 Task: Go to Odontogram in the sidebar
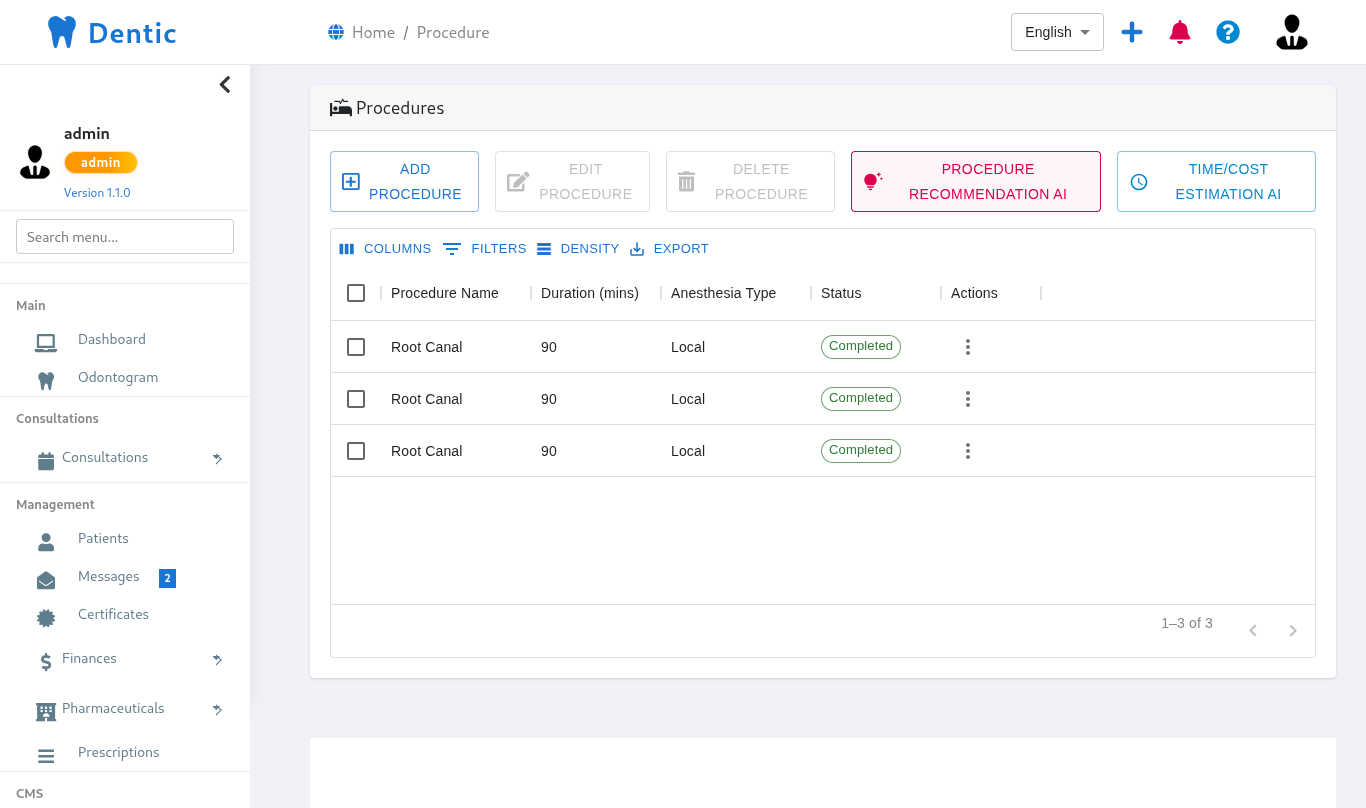[117, 378]
